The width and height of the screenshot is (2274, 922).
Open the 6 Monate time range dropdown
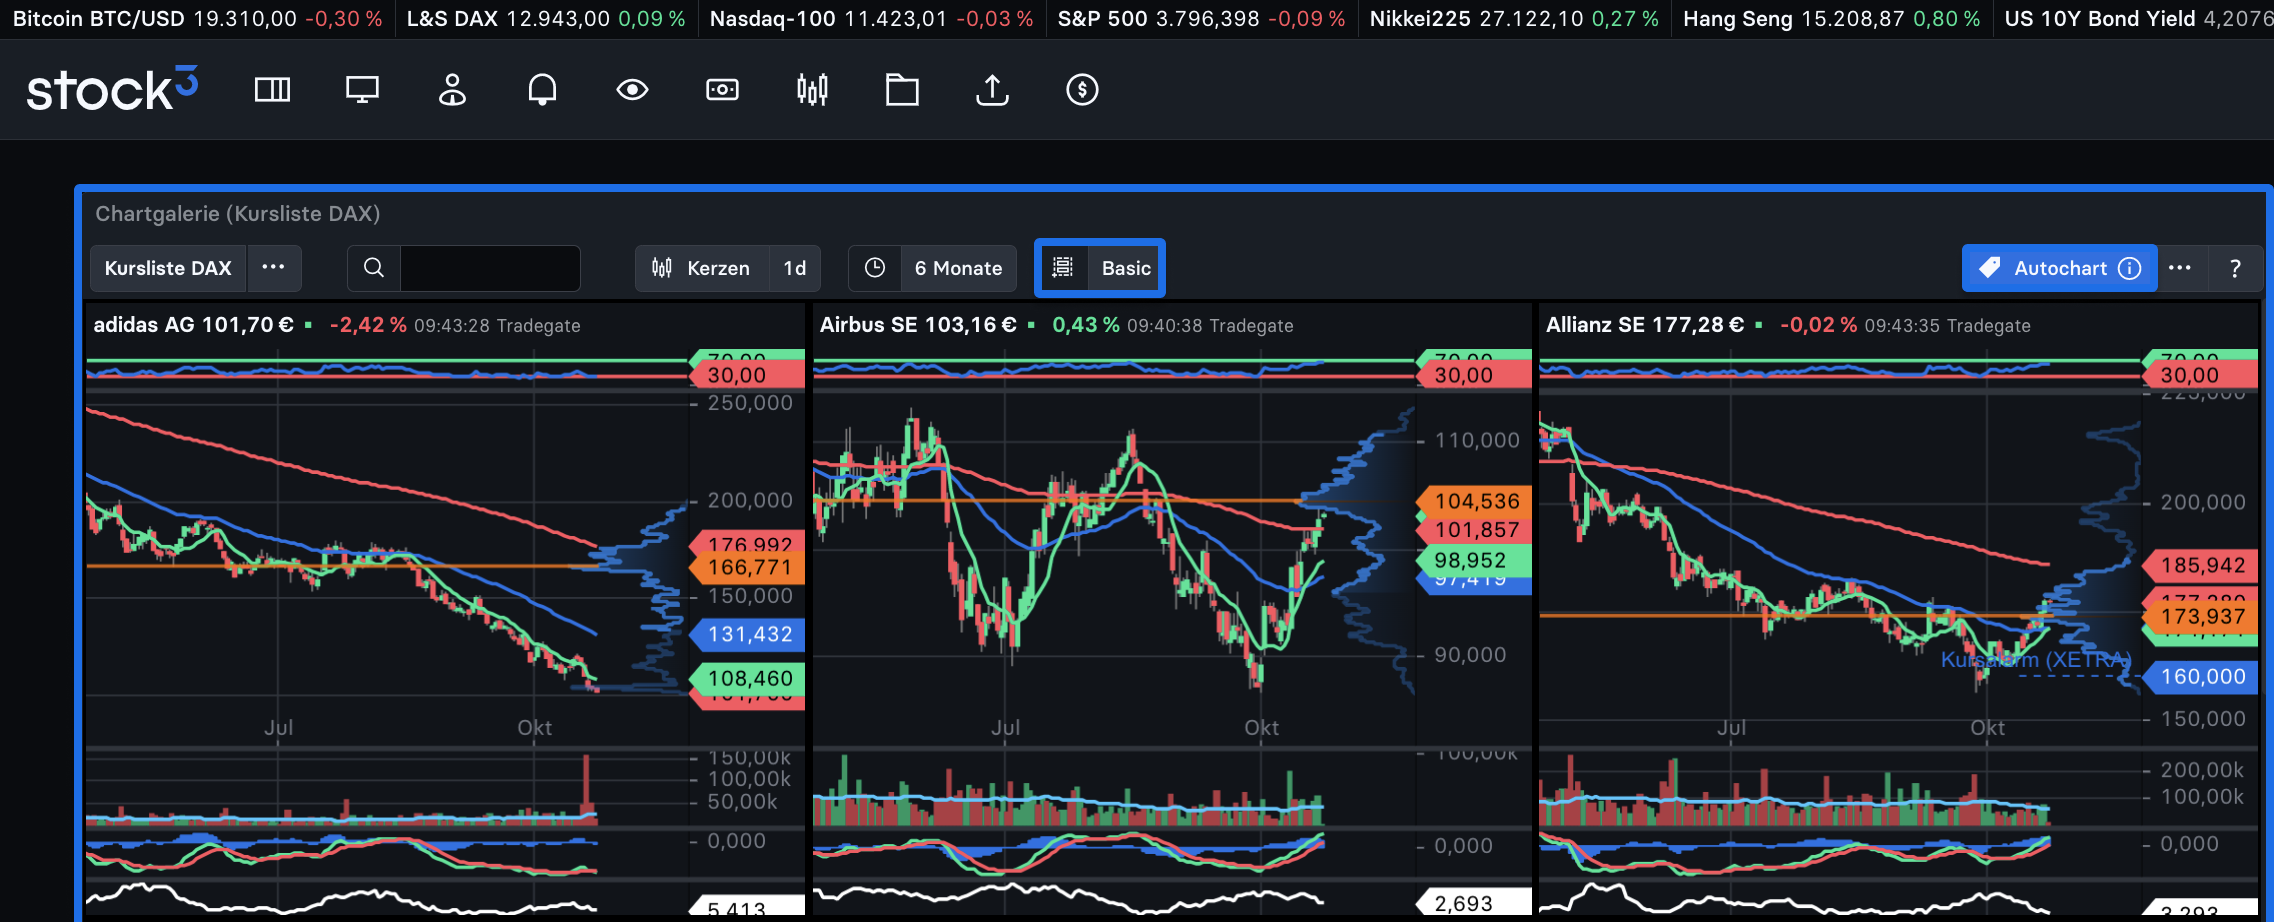coord(958,268)
